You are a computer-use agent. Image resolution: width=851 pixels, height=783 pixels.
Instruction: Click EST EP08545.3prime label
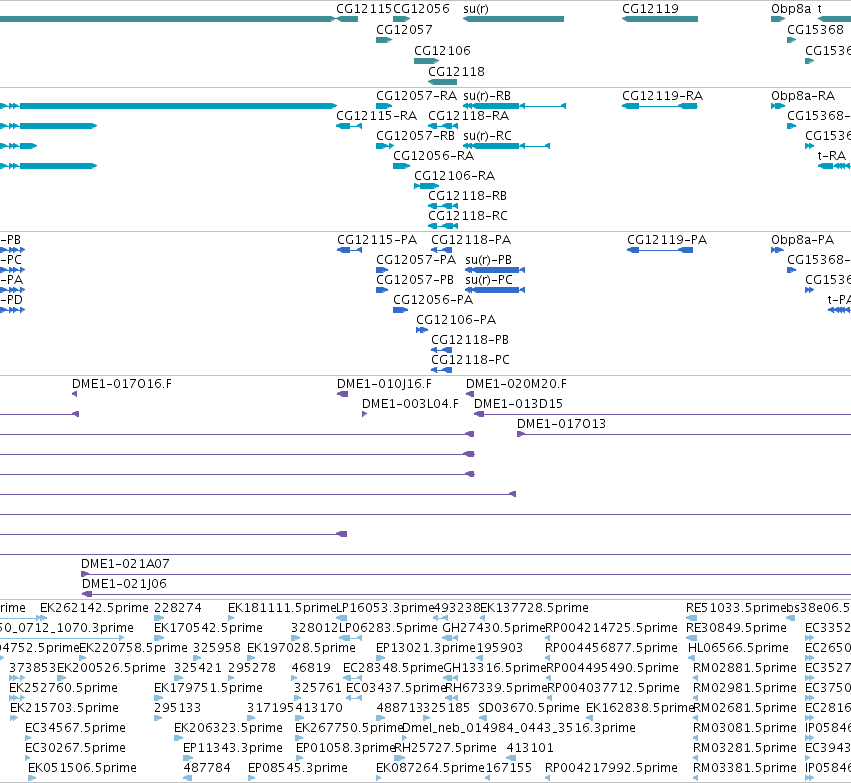click(x=297, y=769)
